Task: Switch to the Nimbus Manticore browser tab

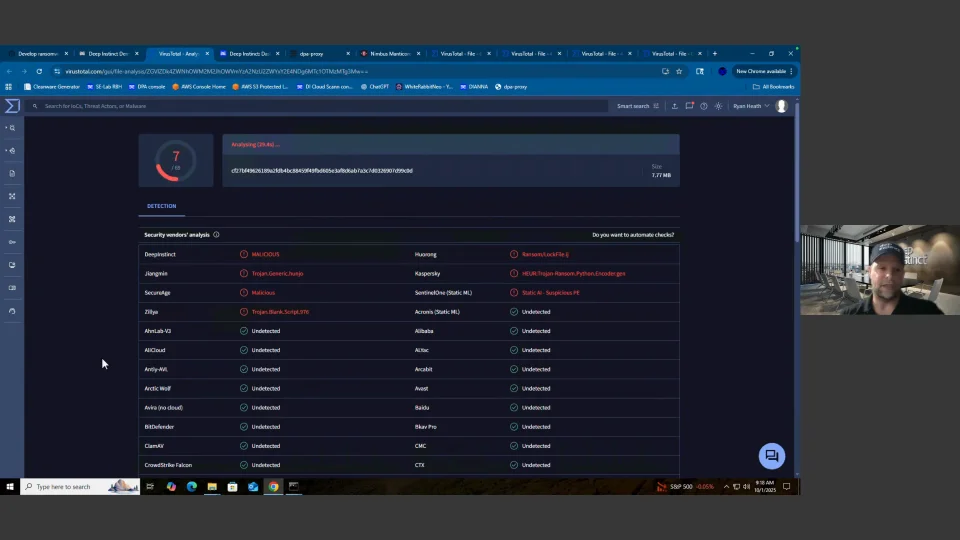Action: [x=389, y=54]
